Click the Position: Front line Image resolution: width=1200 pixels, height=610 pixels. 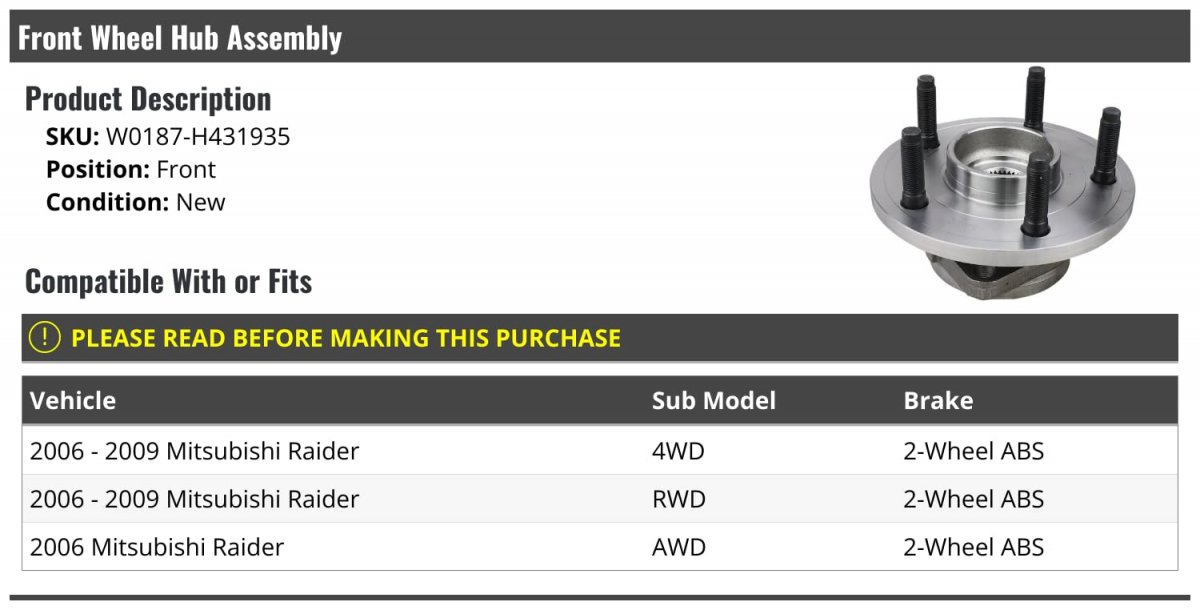[131, 169]
